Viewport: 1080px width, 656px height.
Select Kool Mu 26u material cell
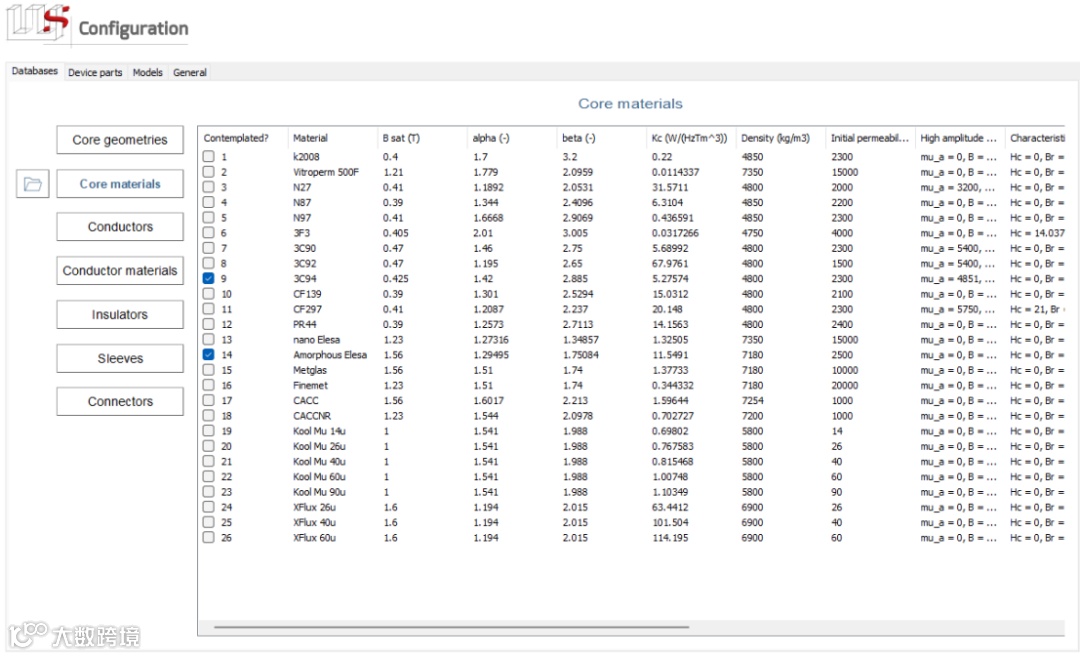click(319, 446)
